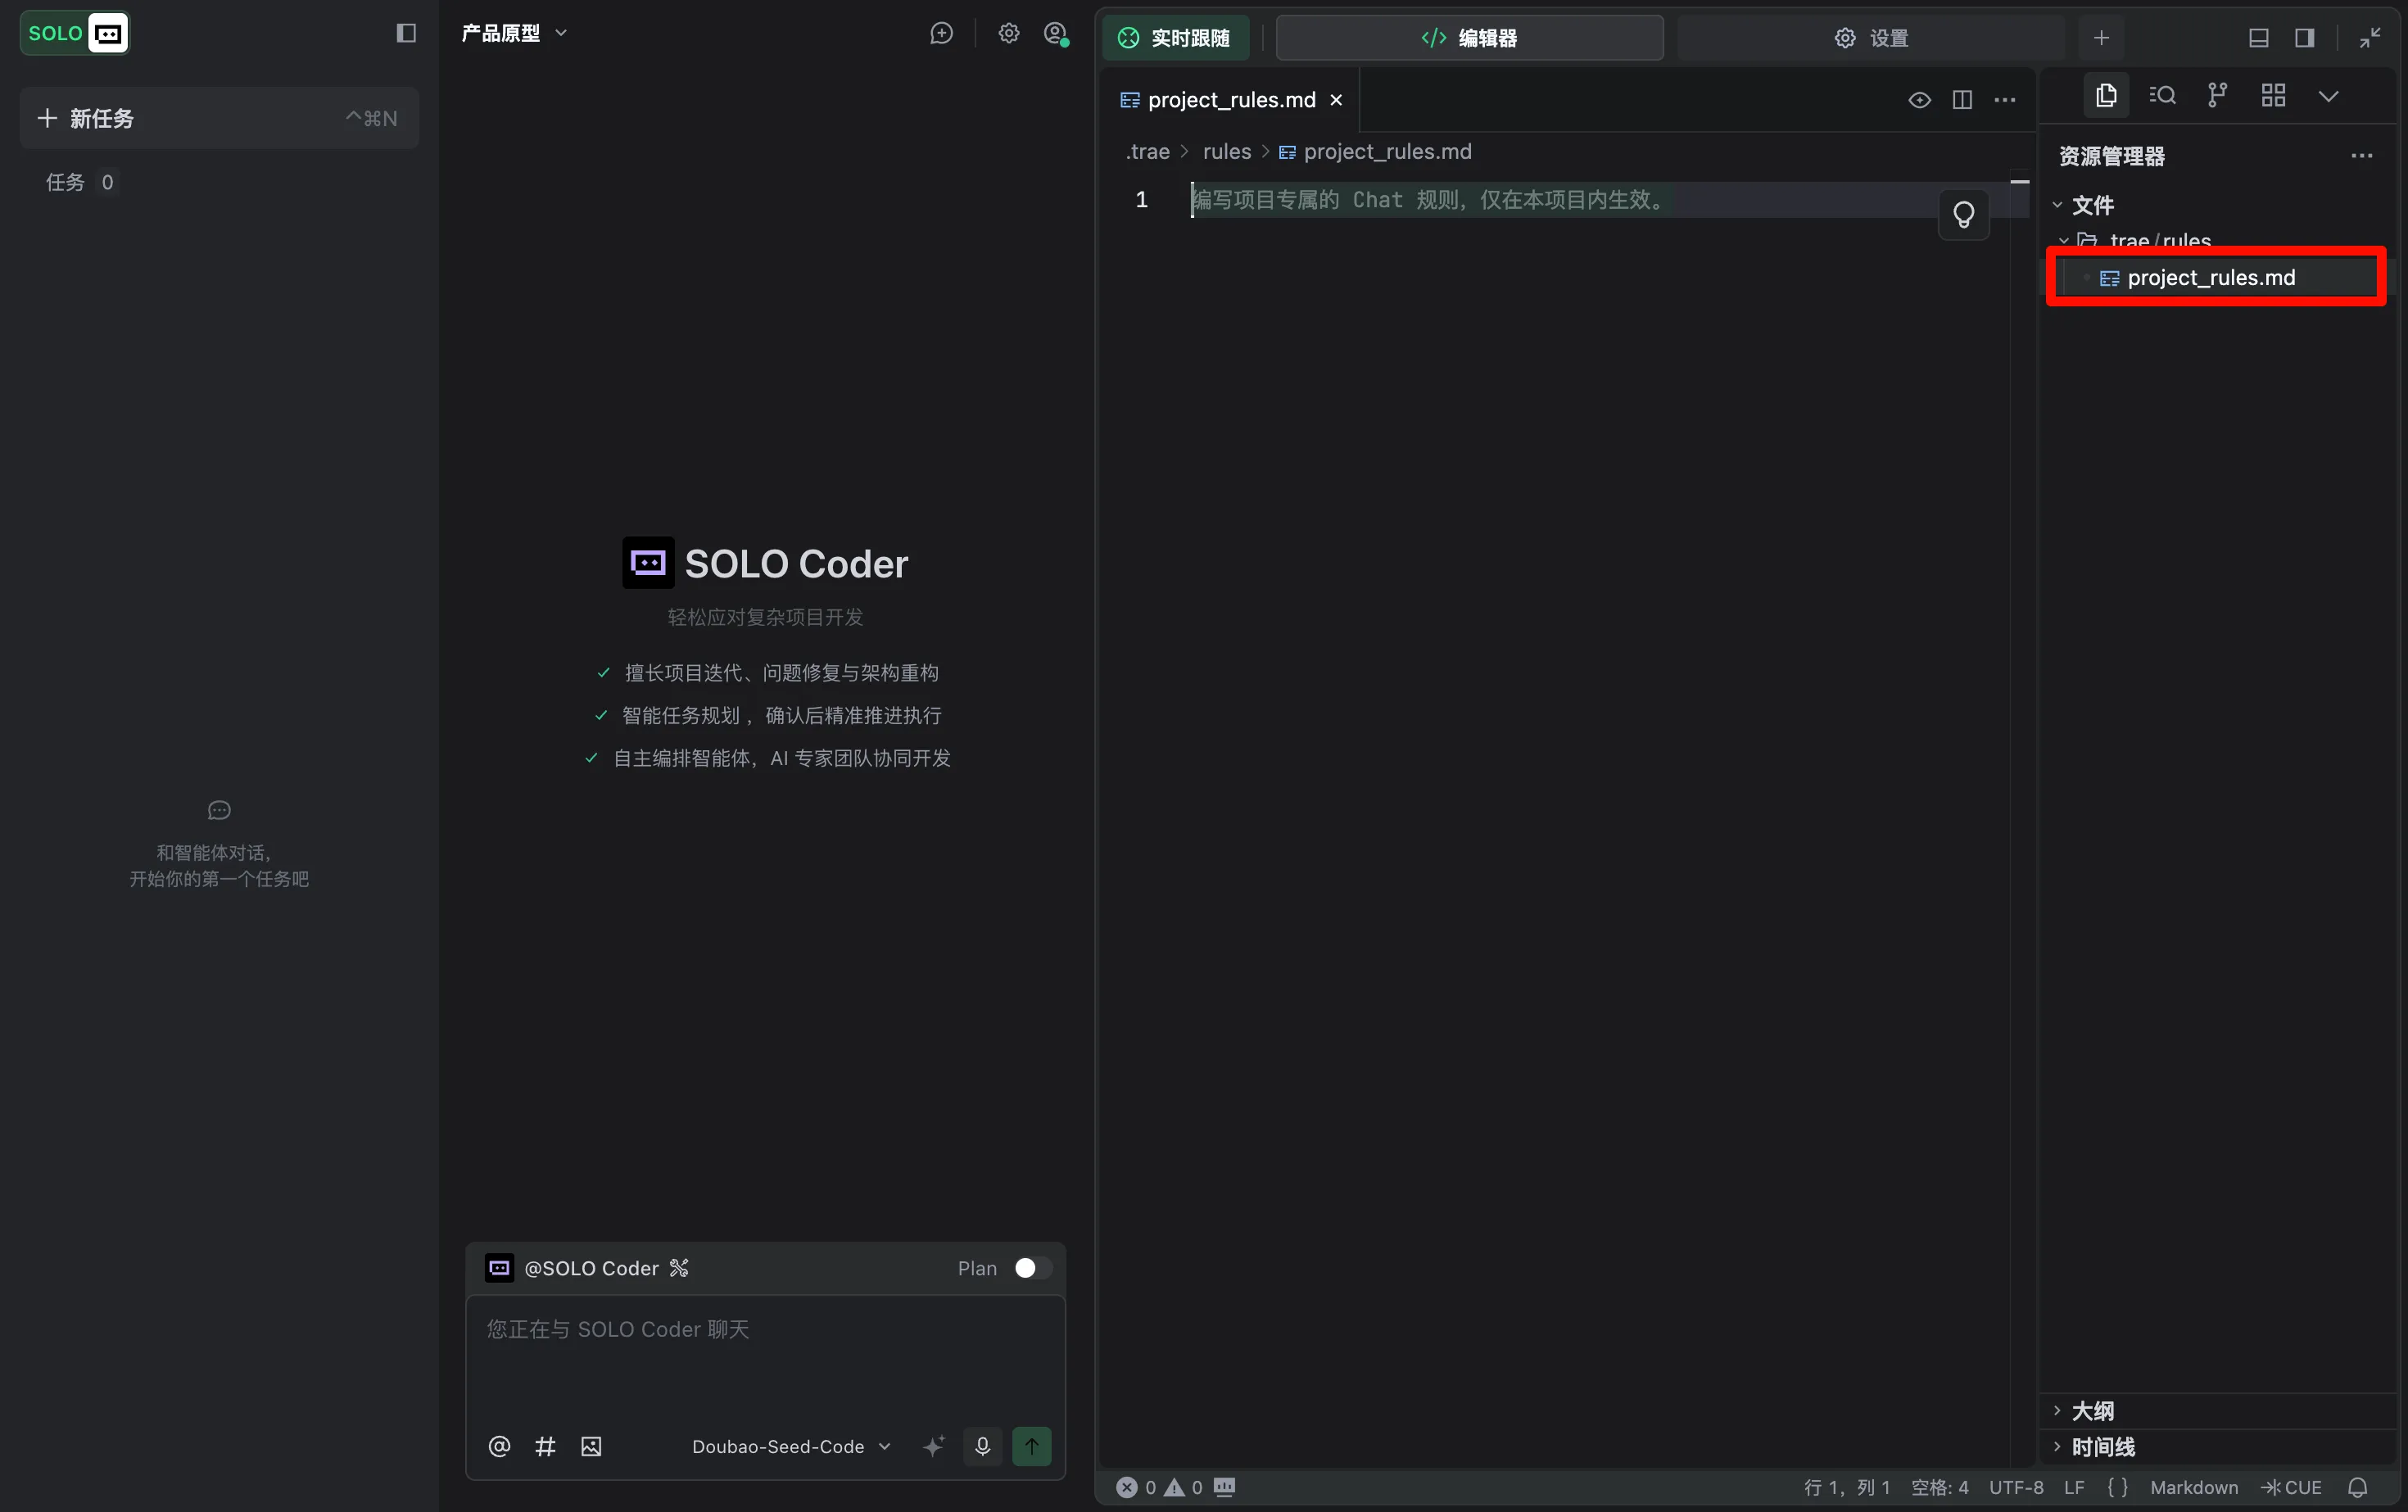Click the green send message button
This screenshot has height=1512, width=2408.
click(1031, 1446)
